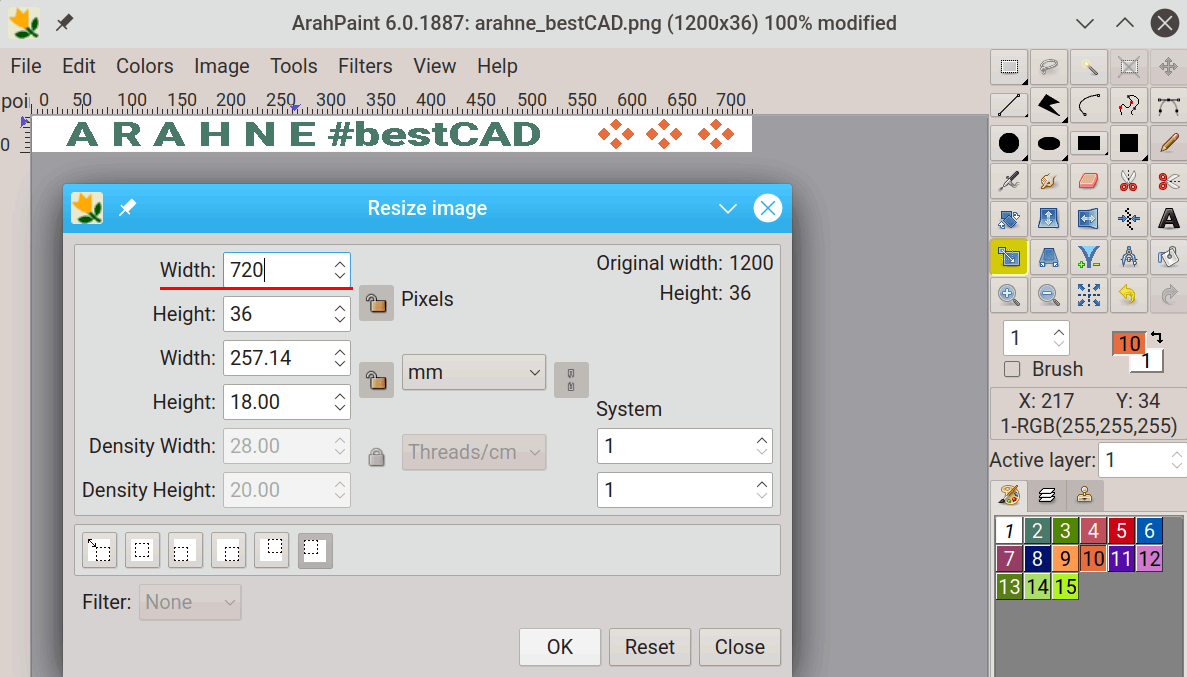1187x677 pixels.
Task: Pick lime green color swatch 15
Action: tap(1065, 587)
